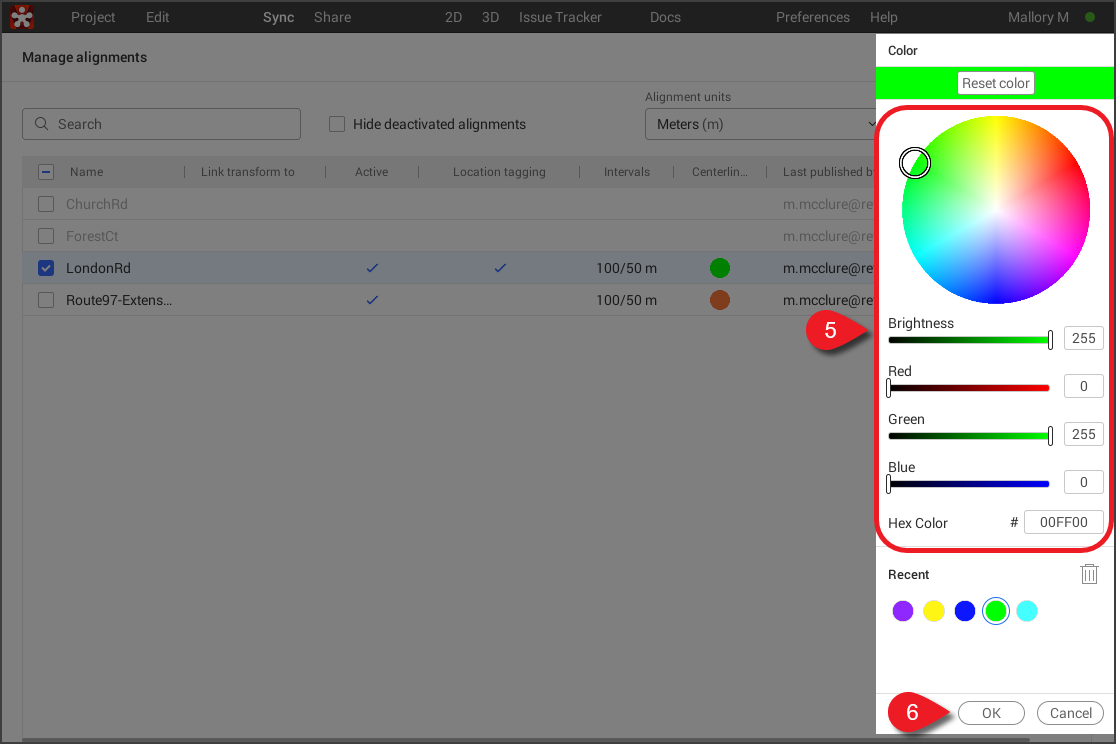The image size is (1116, 744).
Task: Click the app logo icon in top-left
Action: 22,17
